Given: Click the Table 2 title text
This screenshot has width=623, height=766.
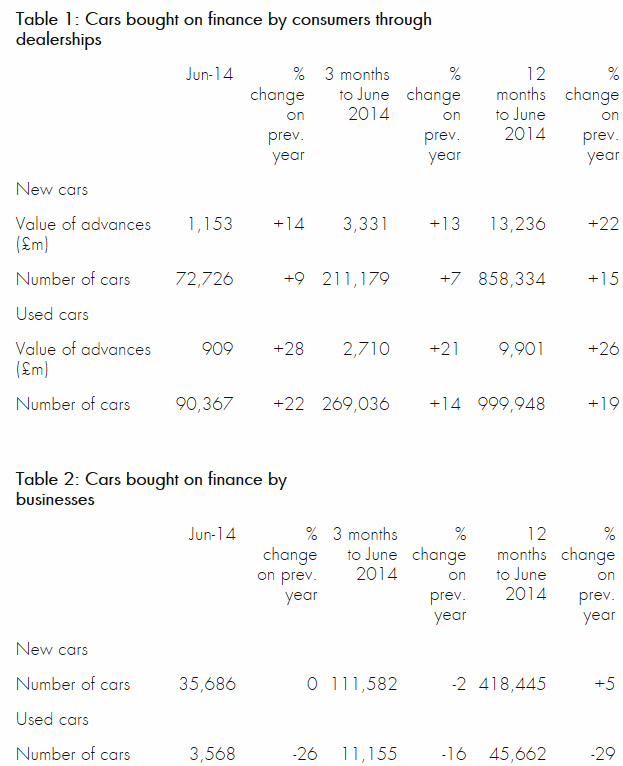Looking at the screenshot, I should [x=151, y=489].
